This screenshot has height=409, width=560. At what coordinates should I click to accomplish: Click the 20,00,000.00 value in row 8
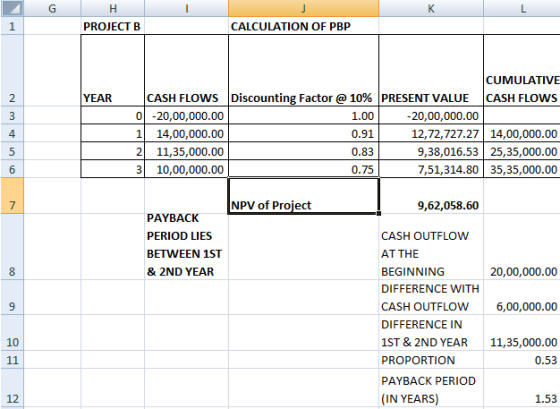(x=522, y=247)
